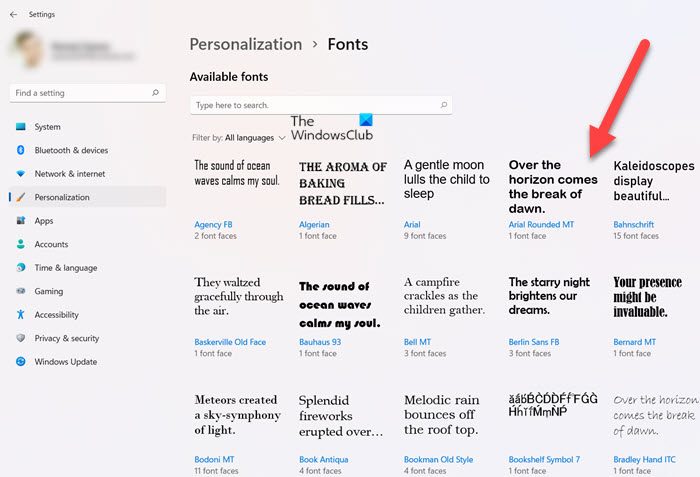Open Apps section icon

pos(20,221)
